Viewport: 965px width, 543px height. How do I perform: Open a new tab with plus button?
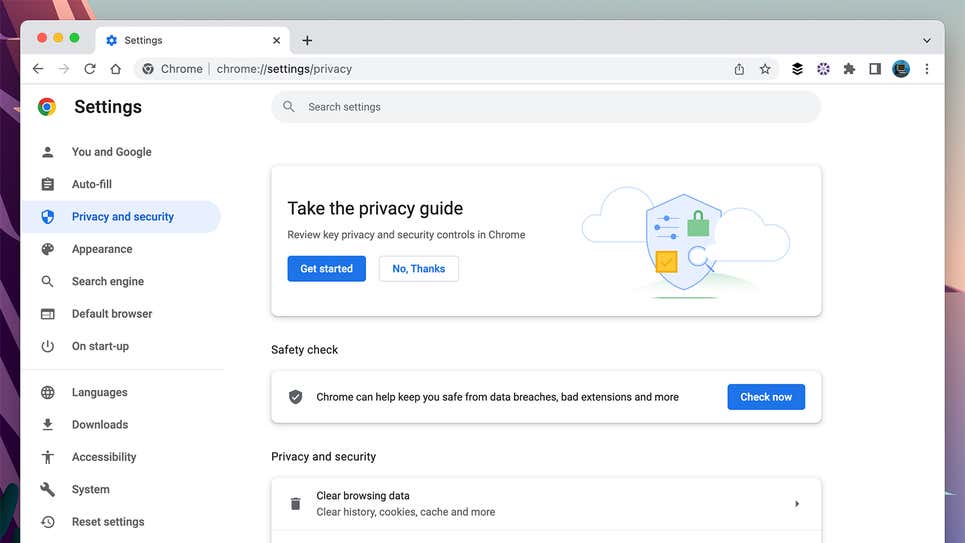(307, 41)
